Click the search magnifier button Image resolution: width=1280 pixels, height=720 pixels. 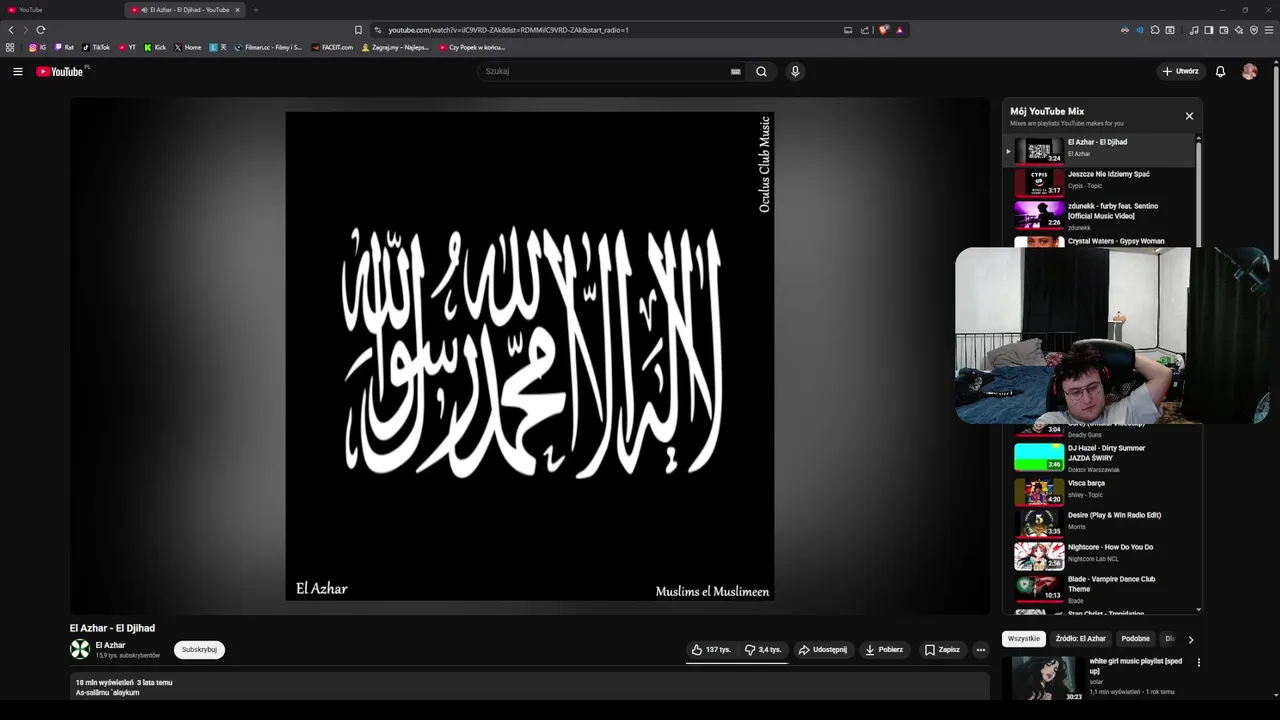(x=761, y=71)
